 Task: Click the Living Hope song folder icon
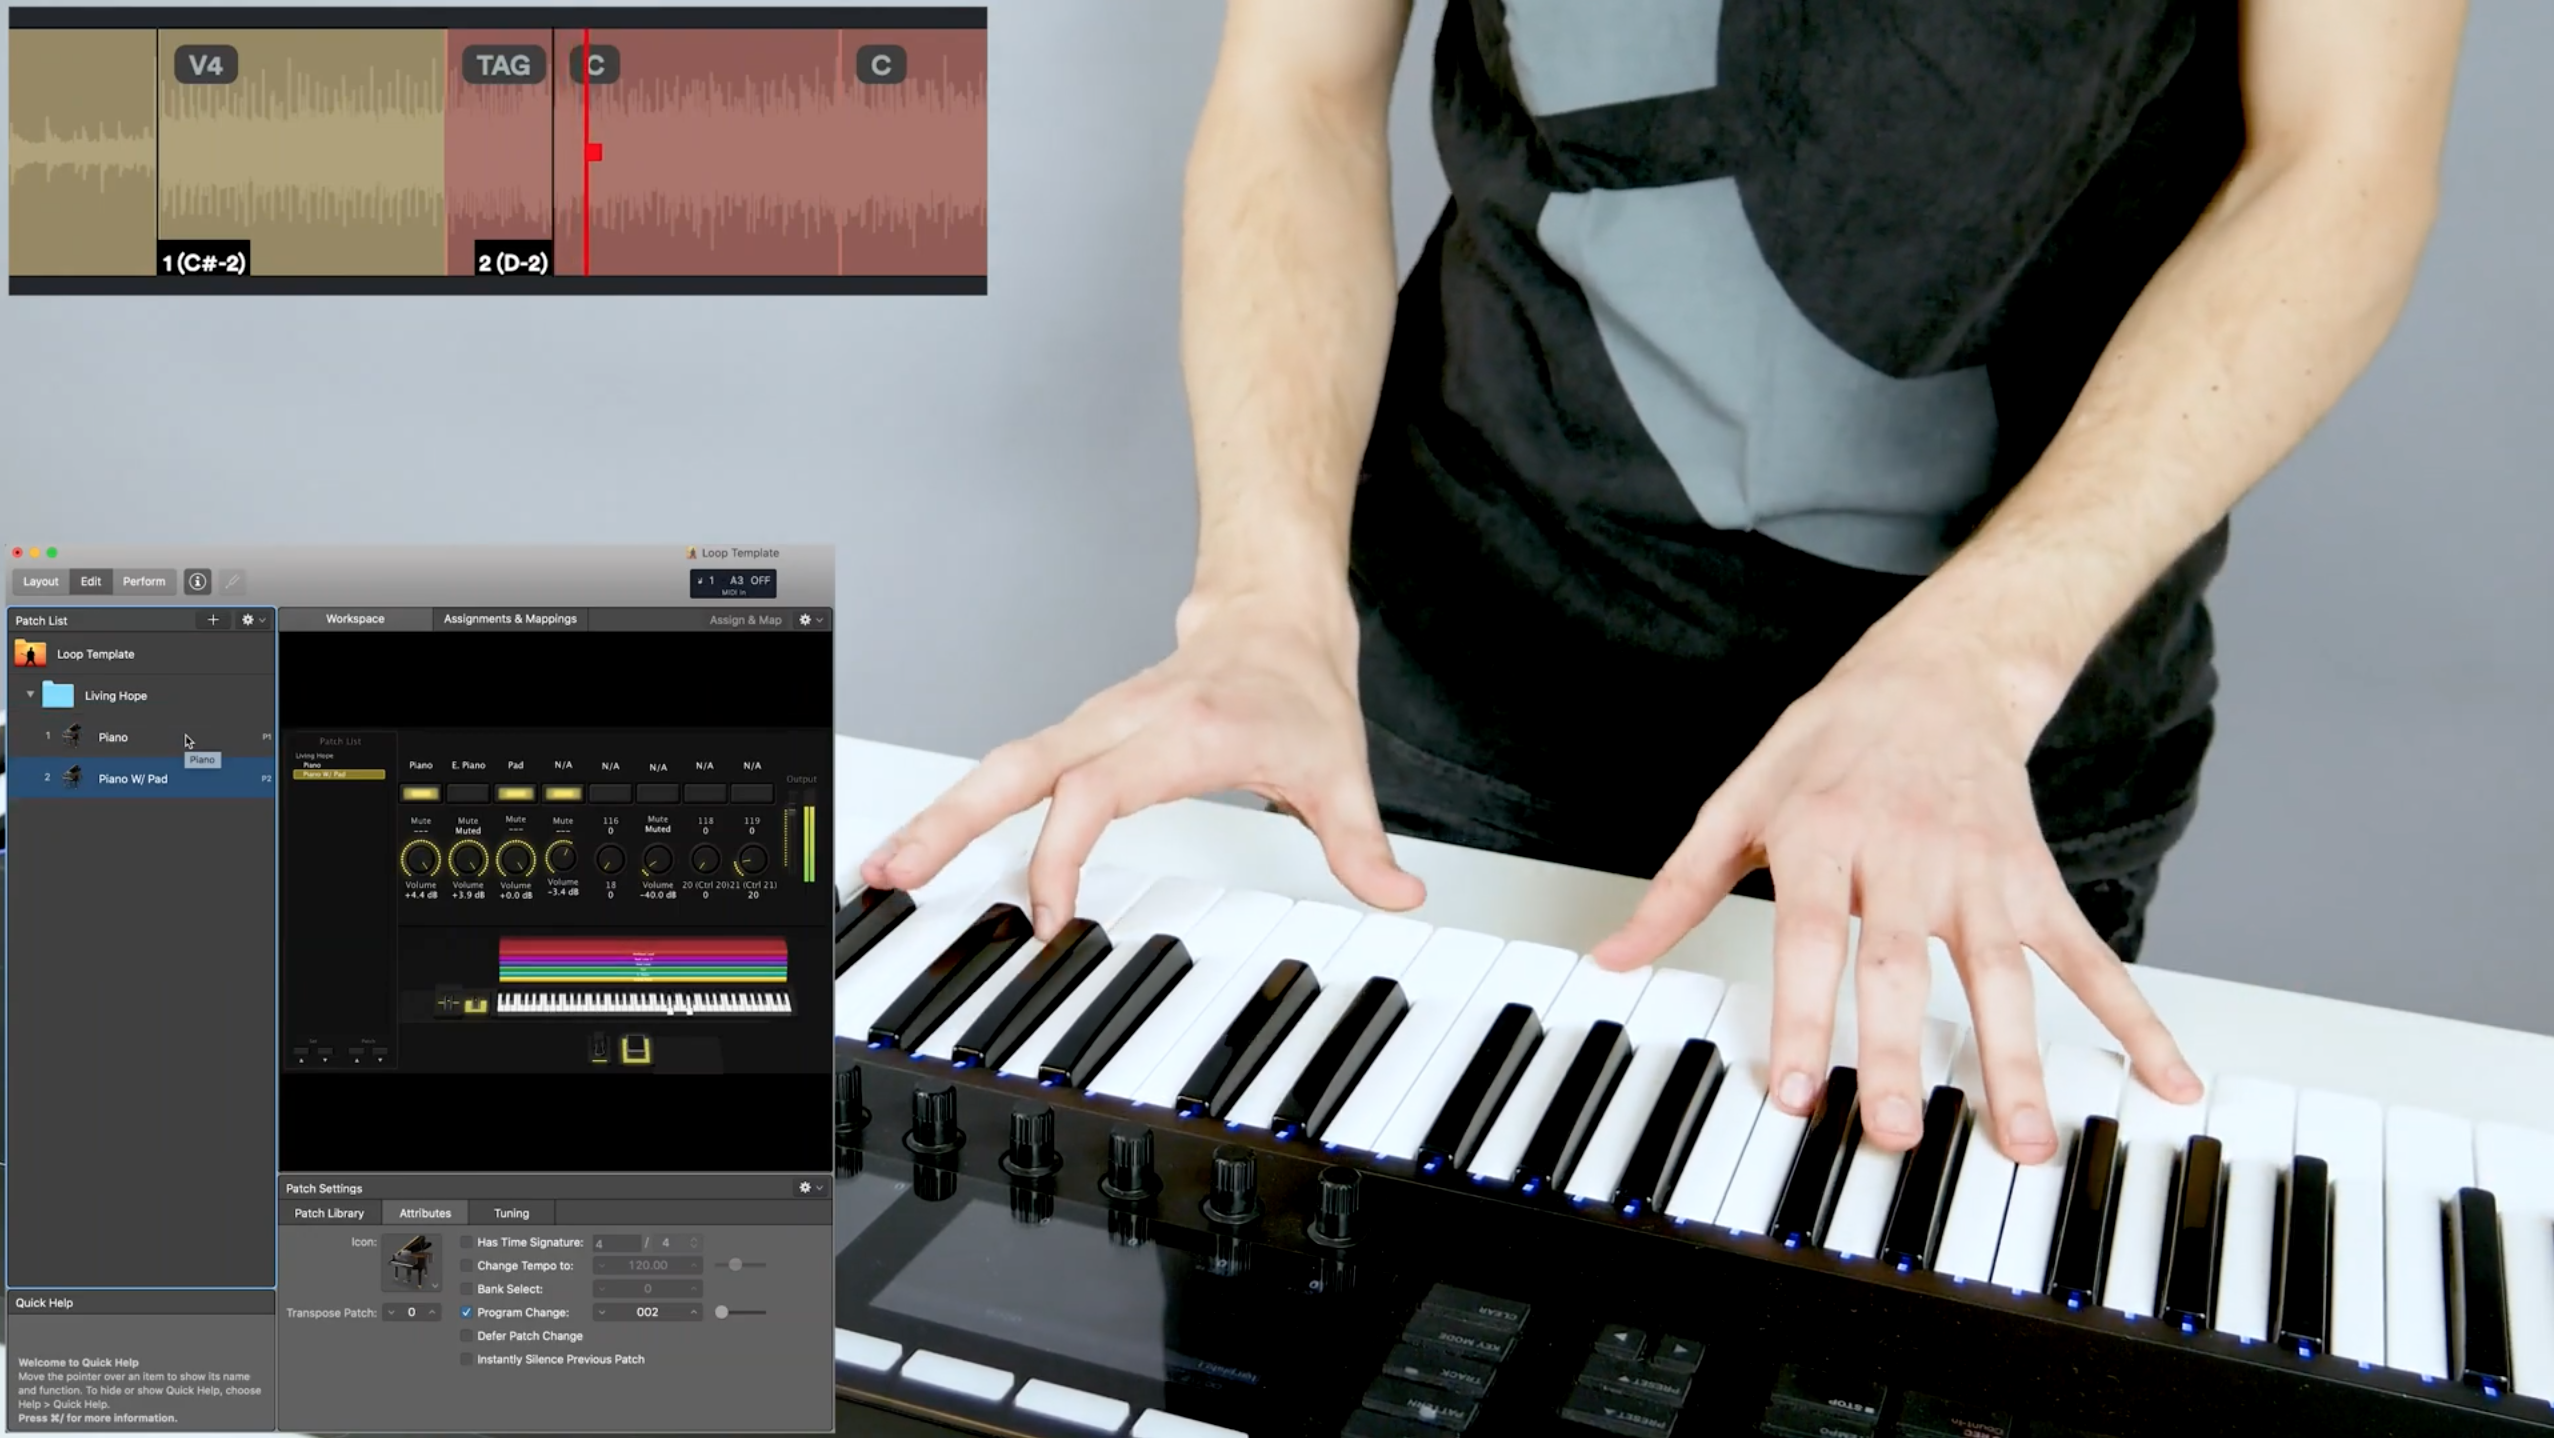pos(58,694)
